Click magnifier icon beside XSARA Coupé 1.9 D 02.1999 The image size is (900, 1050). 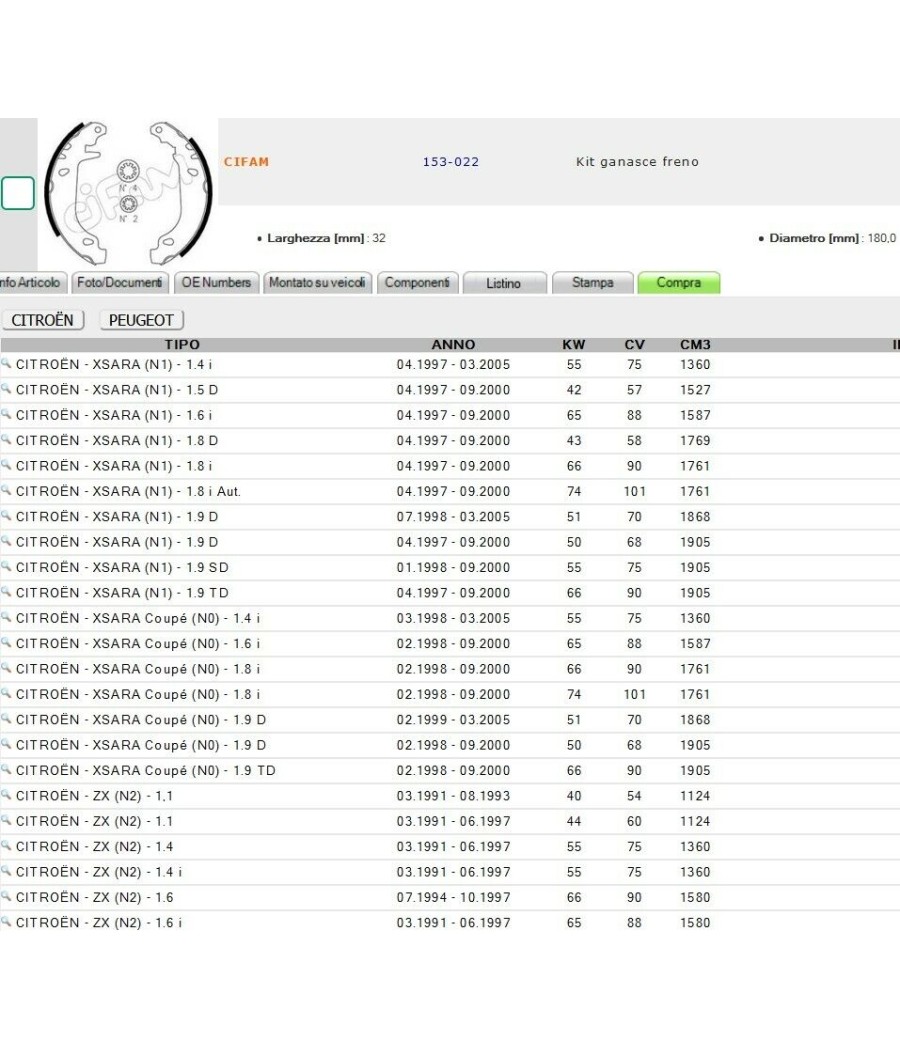[x=6, y=719]
